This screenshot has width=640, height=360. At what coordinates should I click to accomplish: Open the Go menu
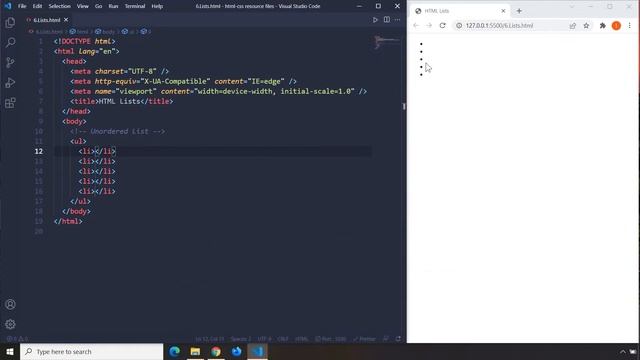point(98,6)
